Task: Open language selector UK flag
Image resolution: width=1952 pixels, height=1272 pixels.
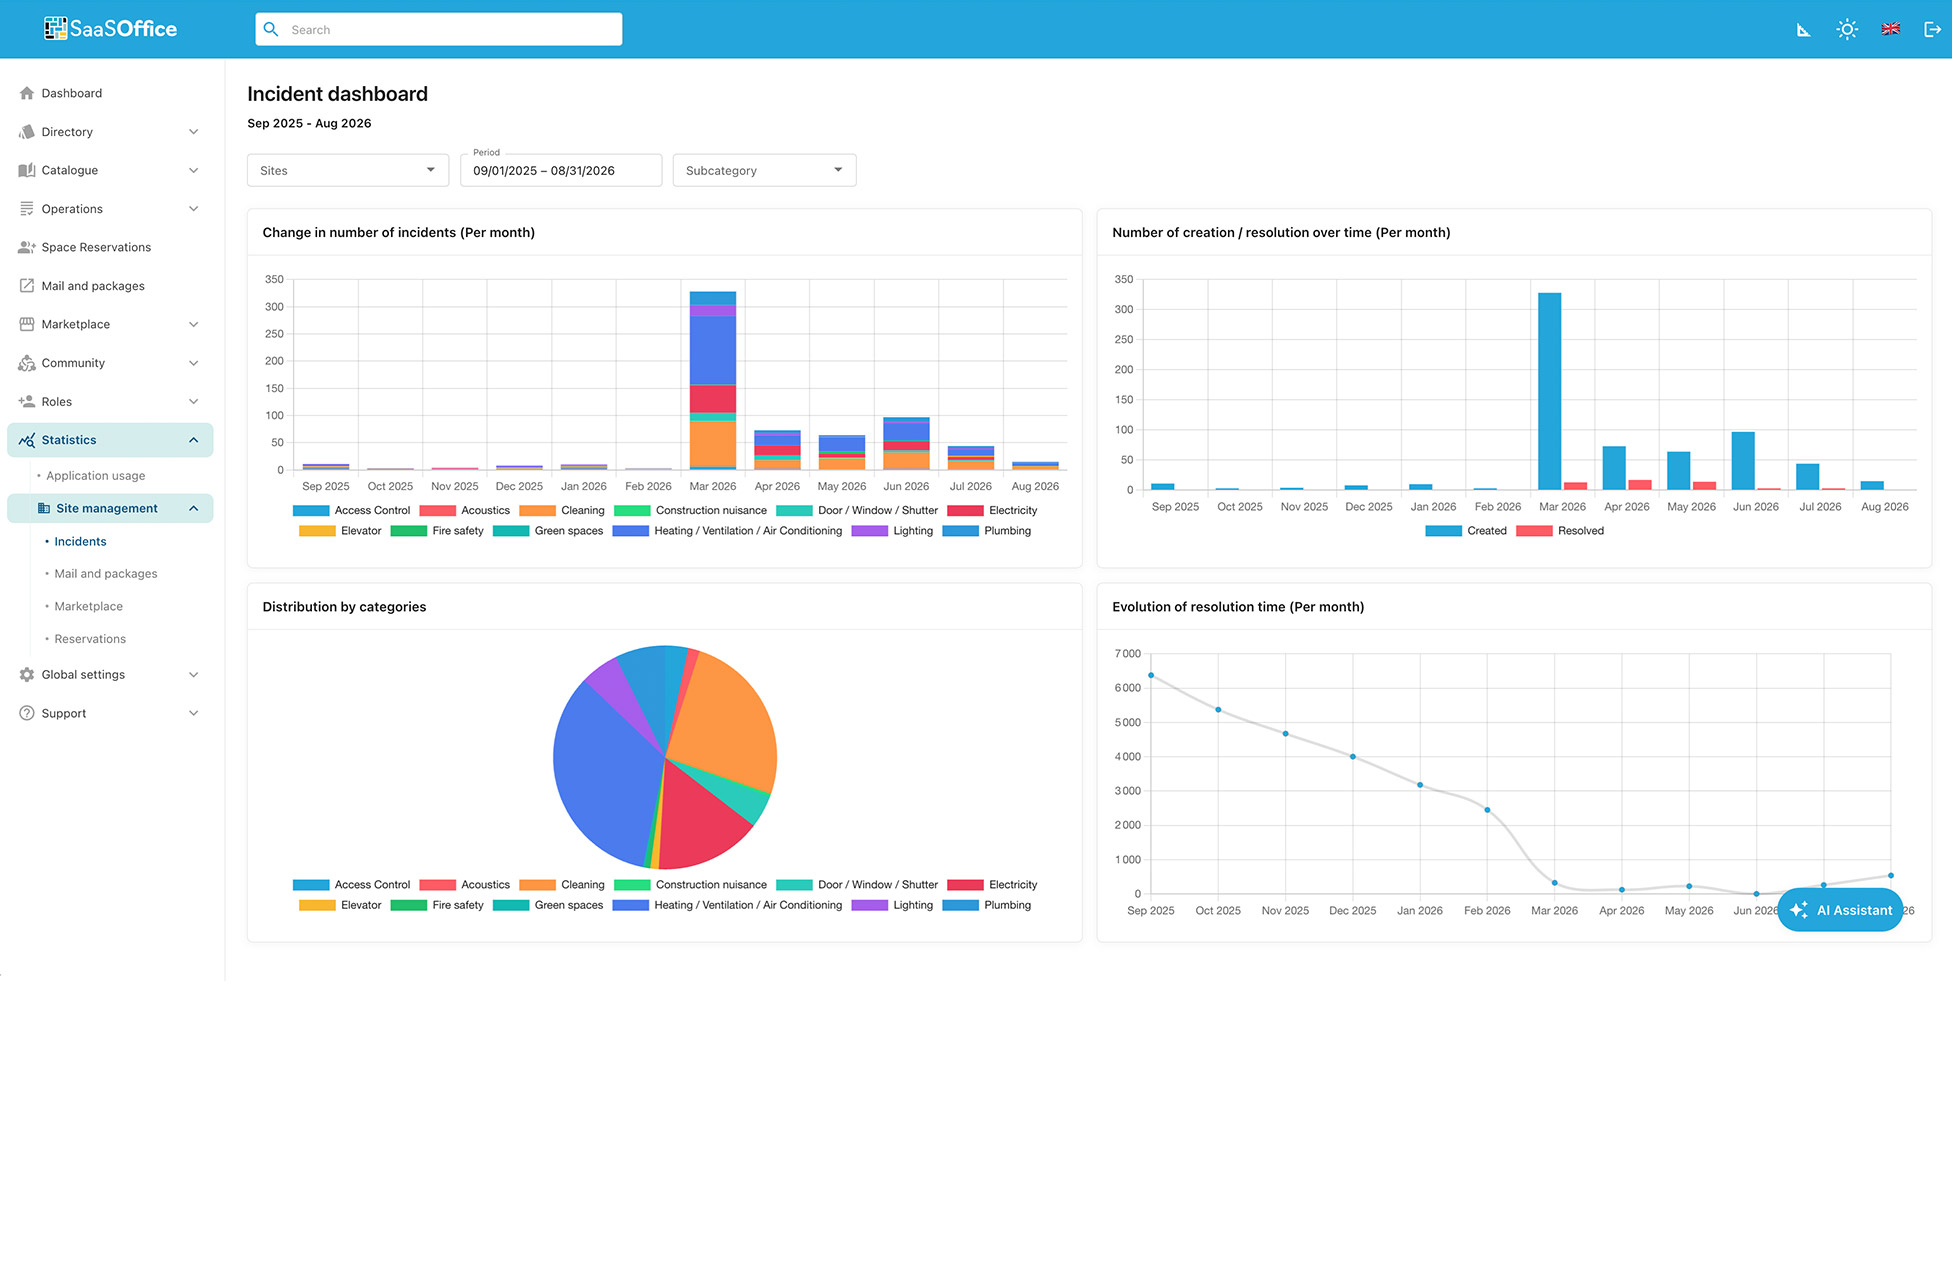Action: click(x=1890, y=29)
